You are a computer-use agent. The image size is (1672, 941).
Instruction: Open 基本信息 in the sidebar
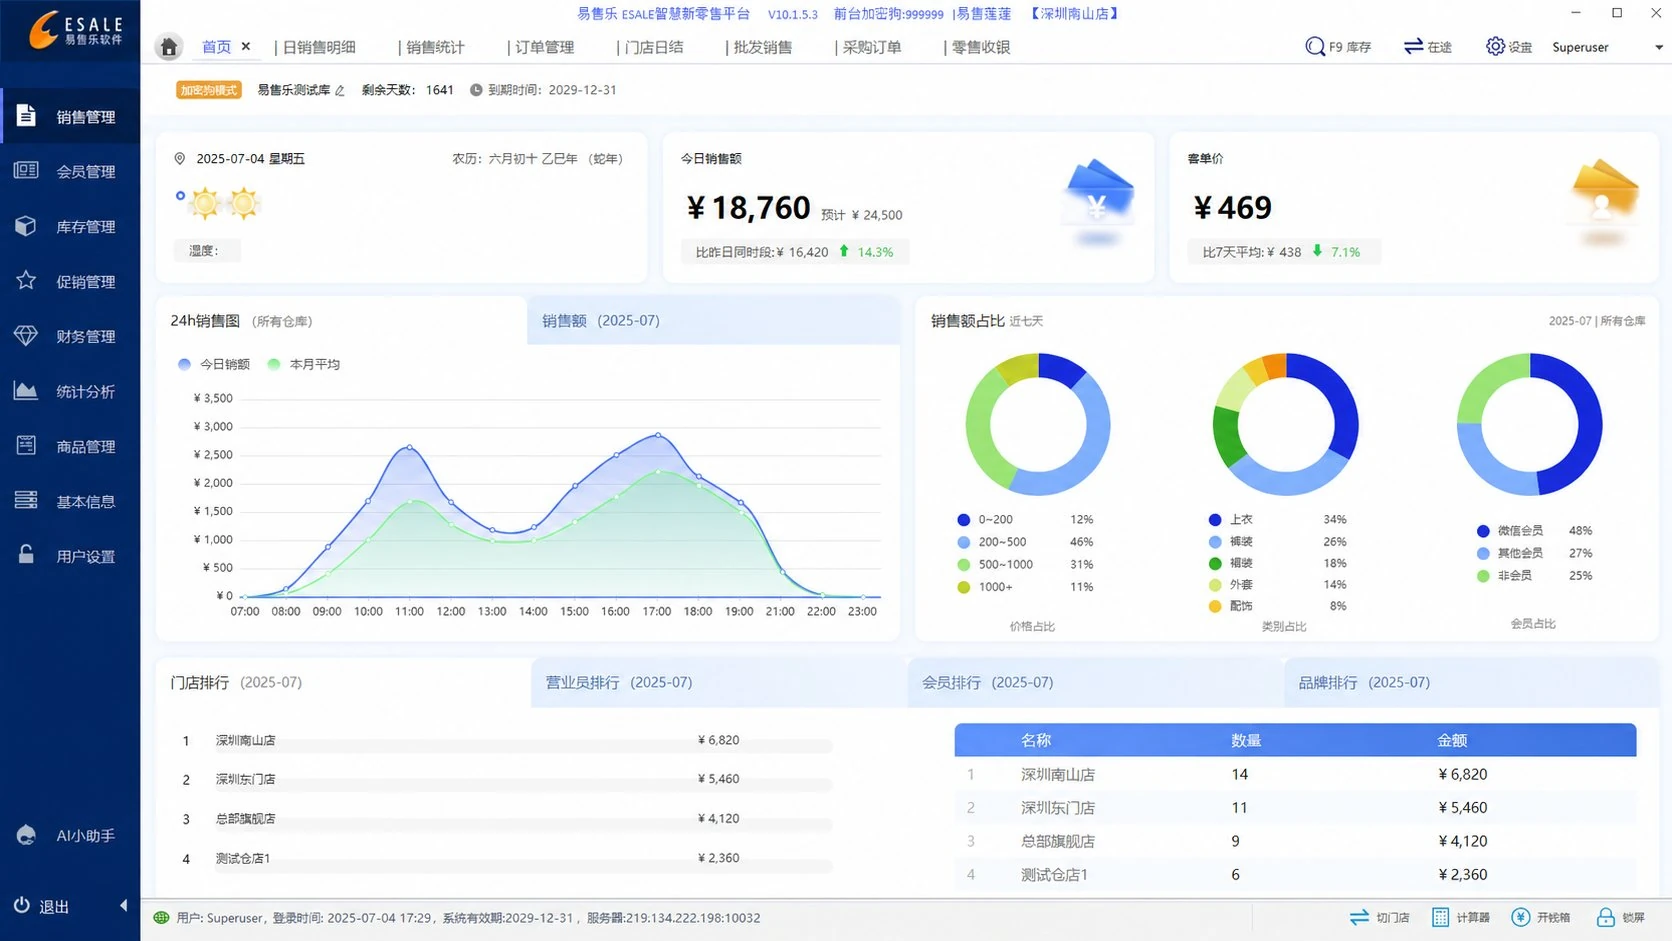click(x=70, y=501)
